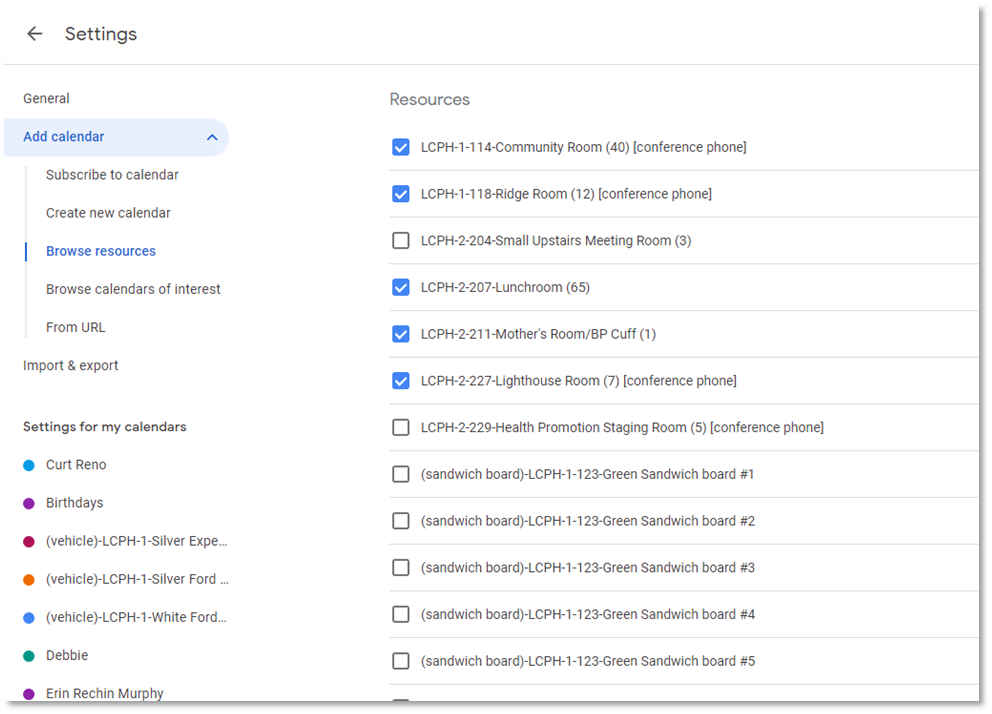Click the blue dot beside Curt Reno
992x714 pixels.
coord(29,465)
